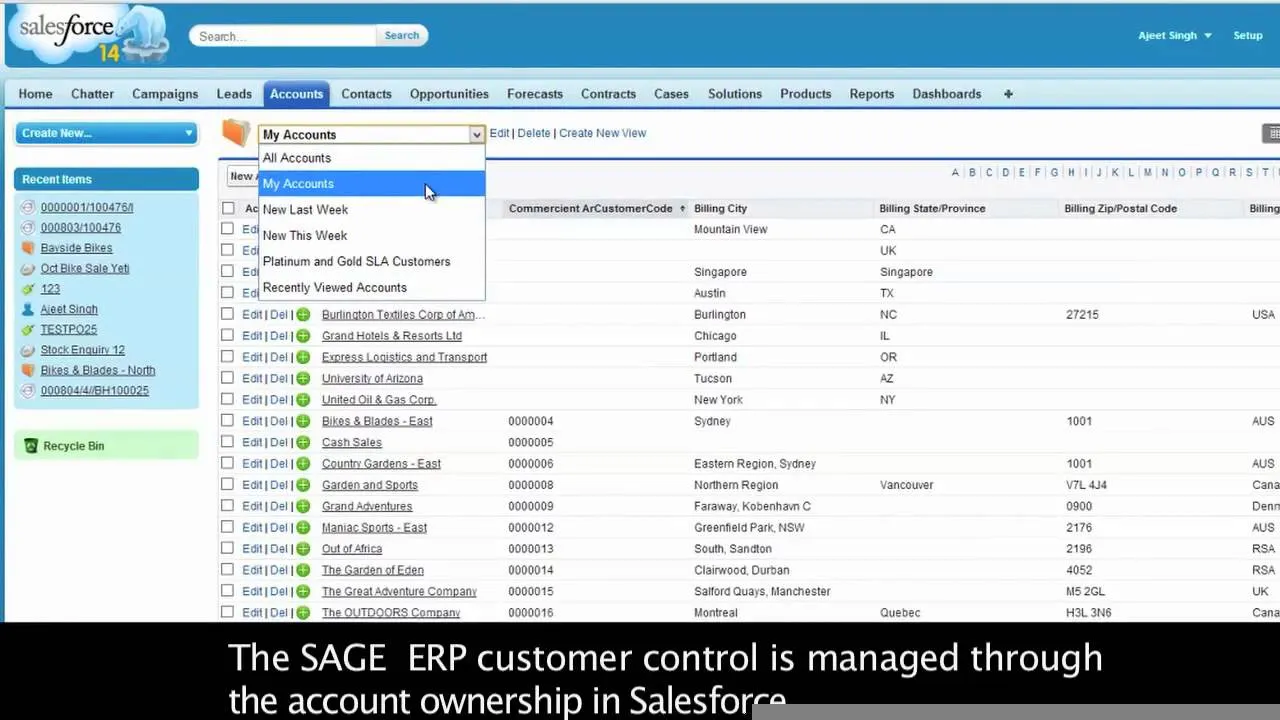The width and height of the screenshot is (1280, 720).
Task: Click the Ajeet Singh user icon in Recent Items
Action: click(28, 309)
